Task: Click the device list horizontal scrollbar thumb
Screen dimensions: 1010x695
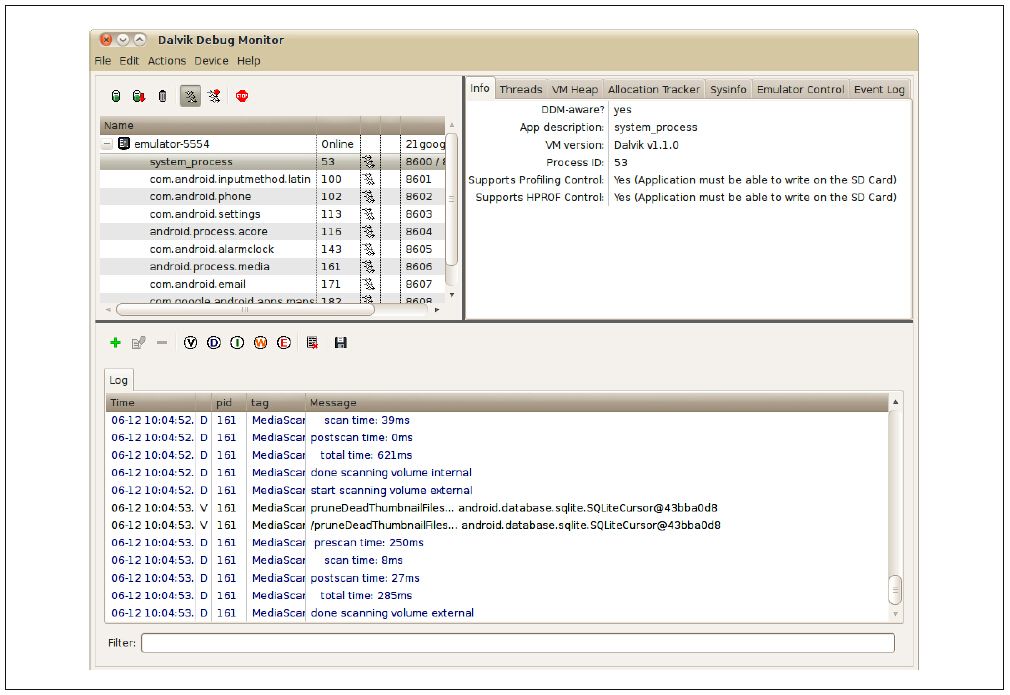Action: click(x=245, y=310)
